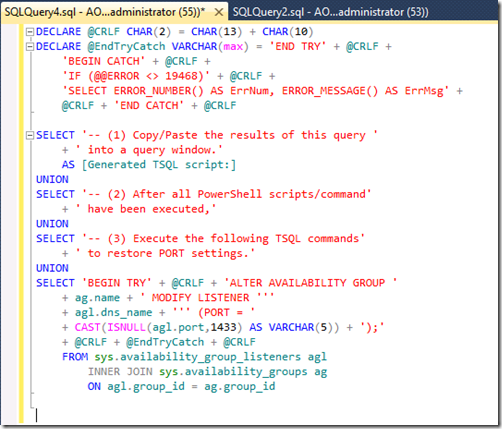
Task: Click the 'END CATCH' string literal
Action: point(149,106)
